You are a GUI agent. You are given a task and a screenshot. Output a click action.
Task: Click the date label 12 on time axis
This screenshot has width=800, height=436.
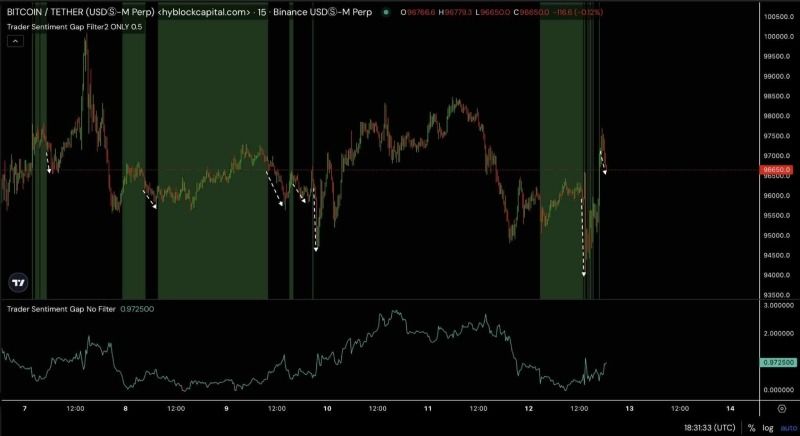point(529,408)
